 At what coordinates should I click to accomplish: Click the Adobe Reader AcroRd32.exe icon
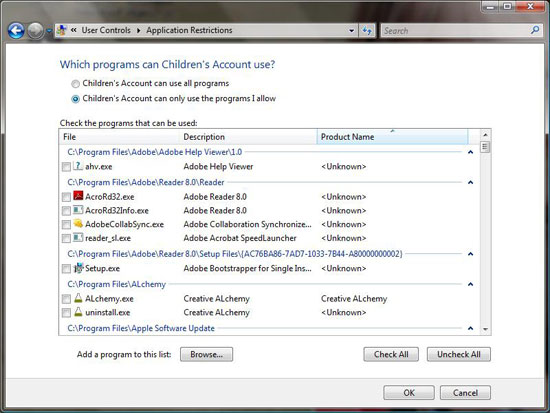coord(78,196)
